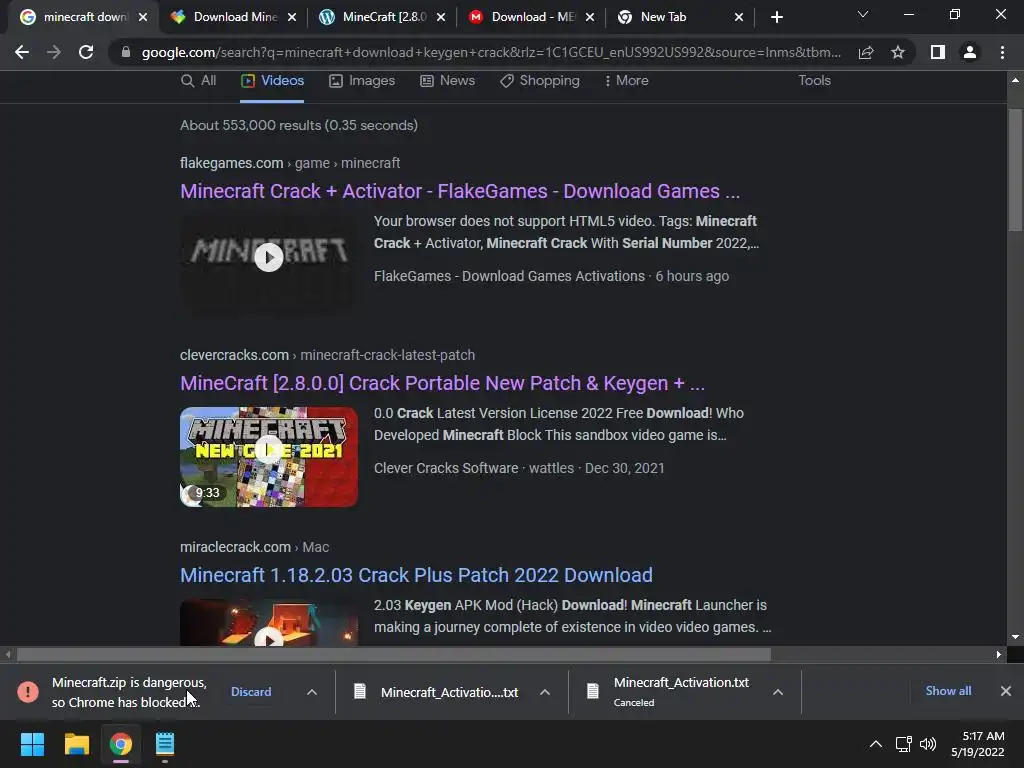Viewport: 1024px width, 768px height.
Task: Click the Chrome taskbar icon
Action: (121, 744)
